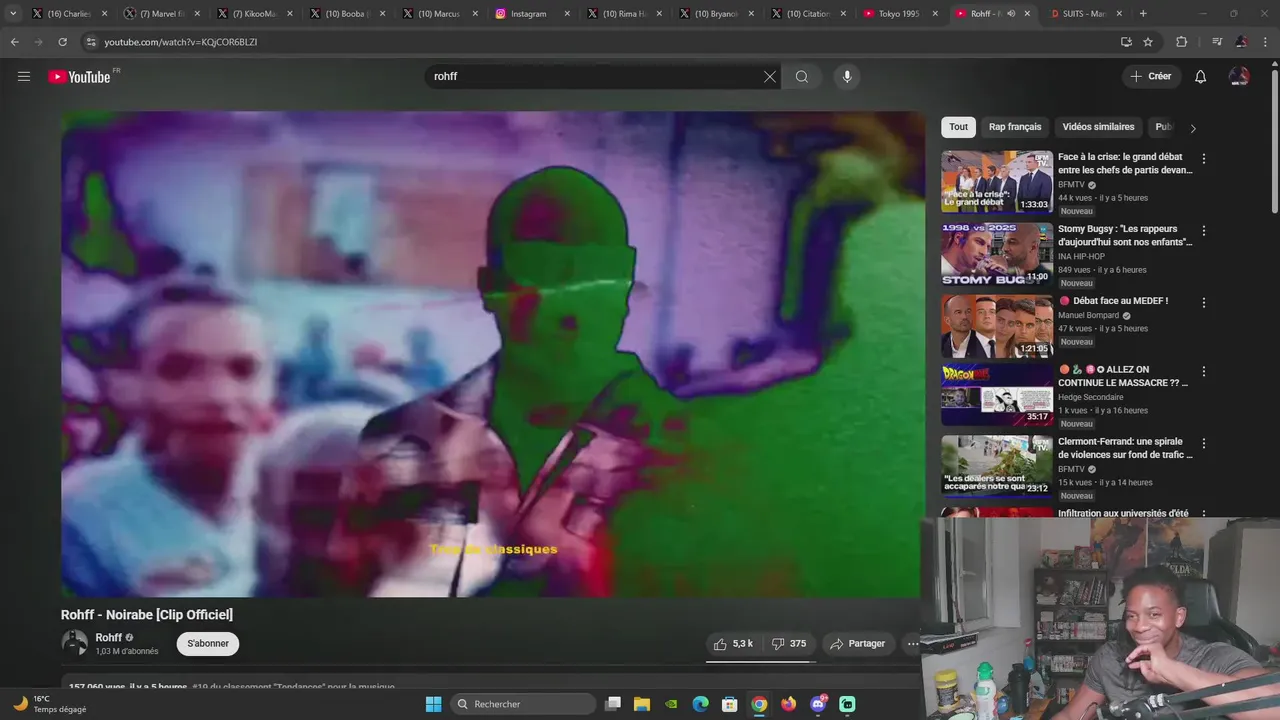Click the magnifier search button
Viewport: 1280px width, 720px height.
802,77
